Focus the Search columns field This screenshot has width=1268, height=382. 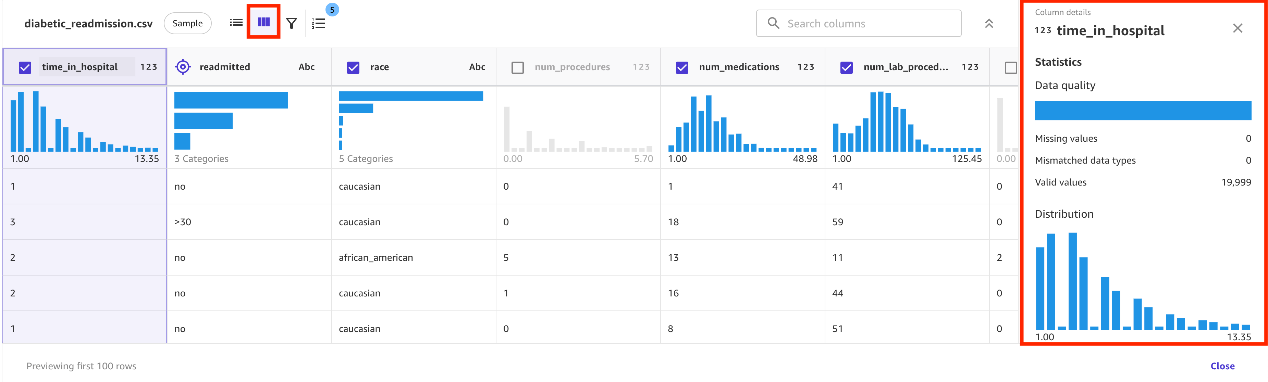[859, 23]
